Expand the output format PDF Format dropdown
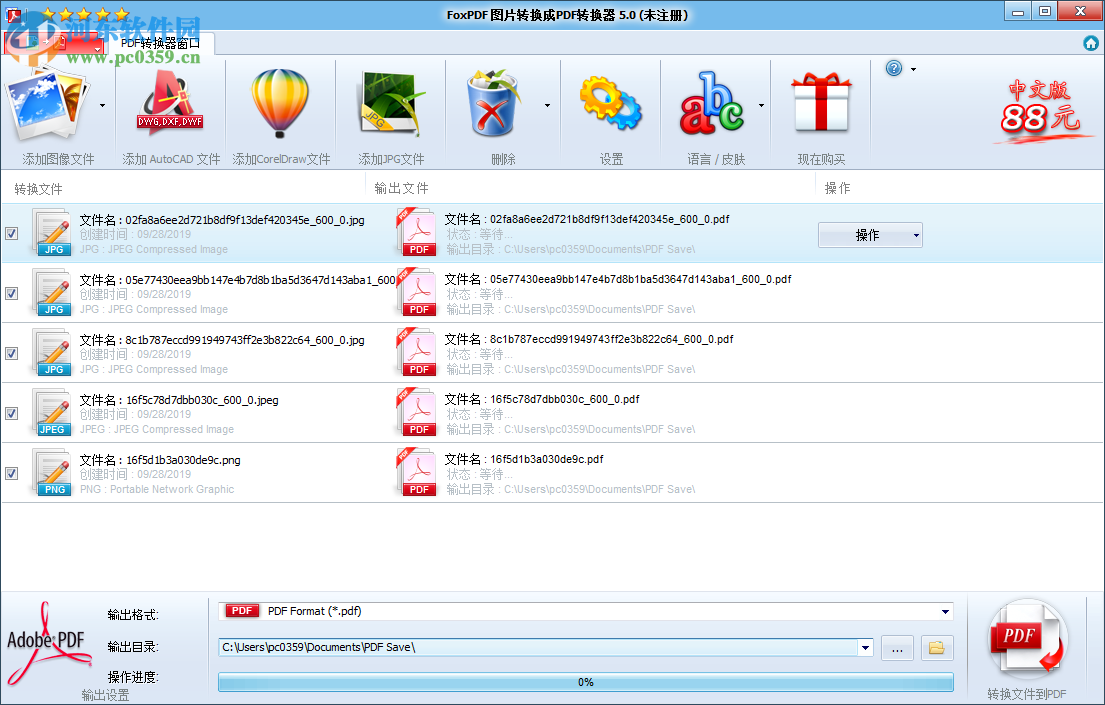 (x=944, y=611)
